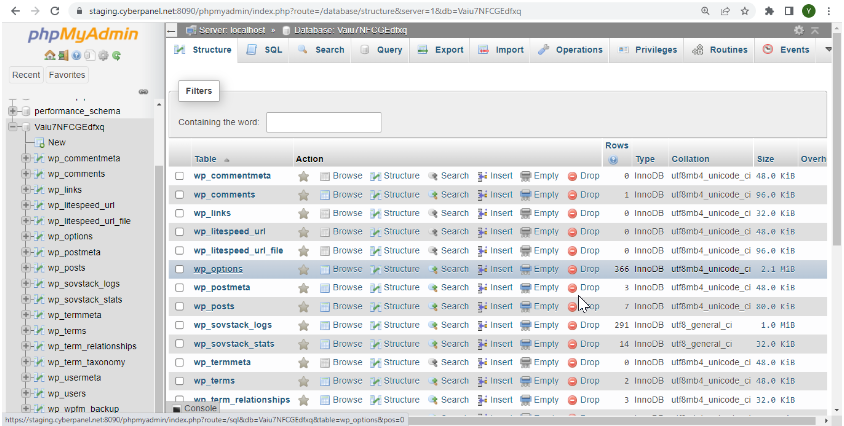The image size is (844, 426).
Task: Favorite star for wp_posts table
Action: 304,306
